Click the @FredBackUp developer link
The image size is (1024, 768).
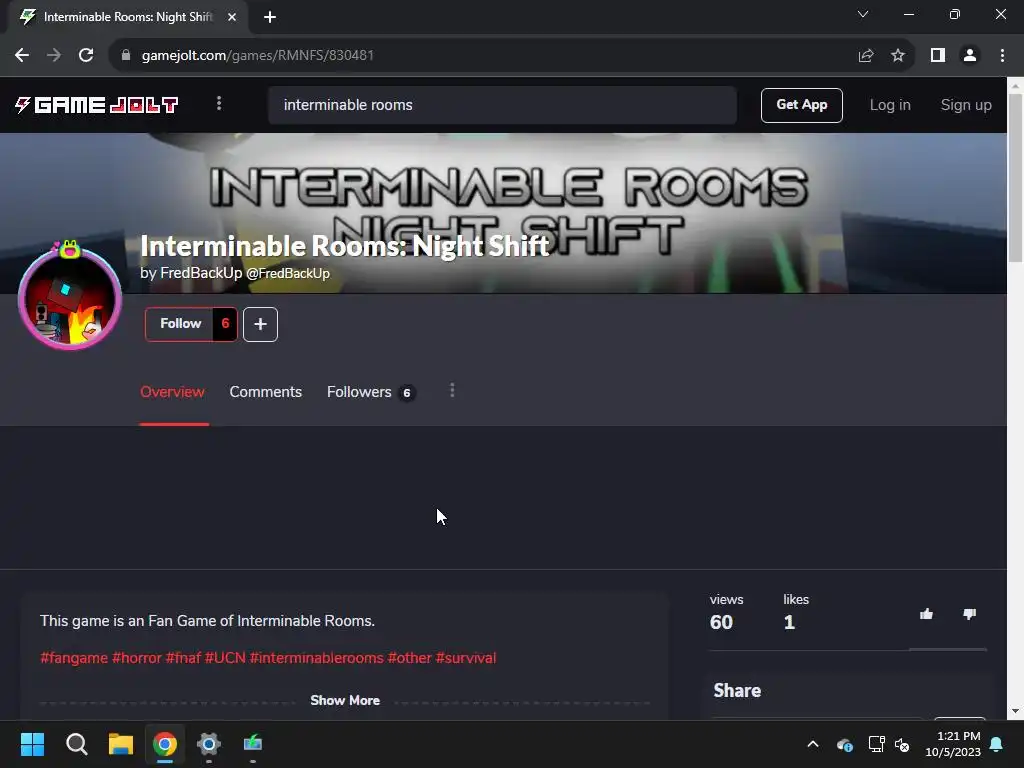click(287, 274)
